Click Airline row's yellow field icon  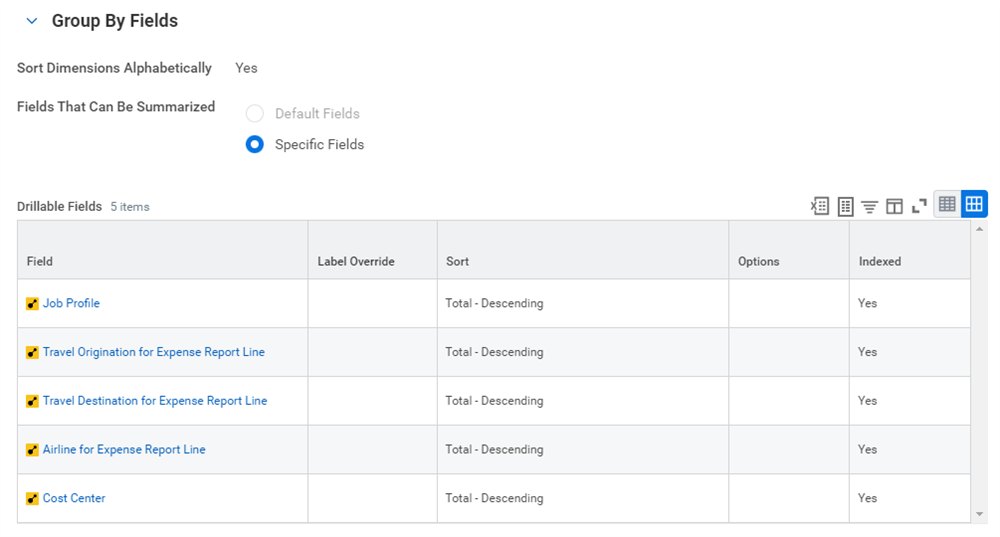coord(32,450)
